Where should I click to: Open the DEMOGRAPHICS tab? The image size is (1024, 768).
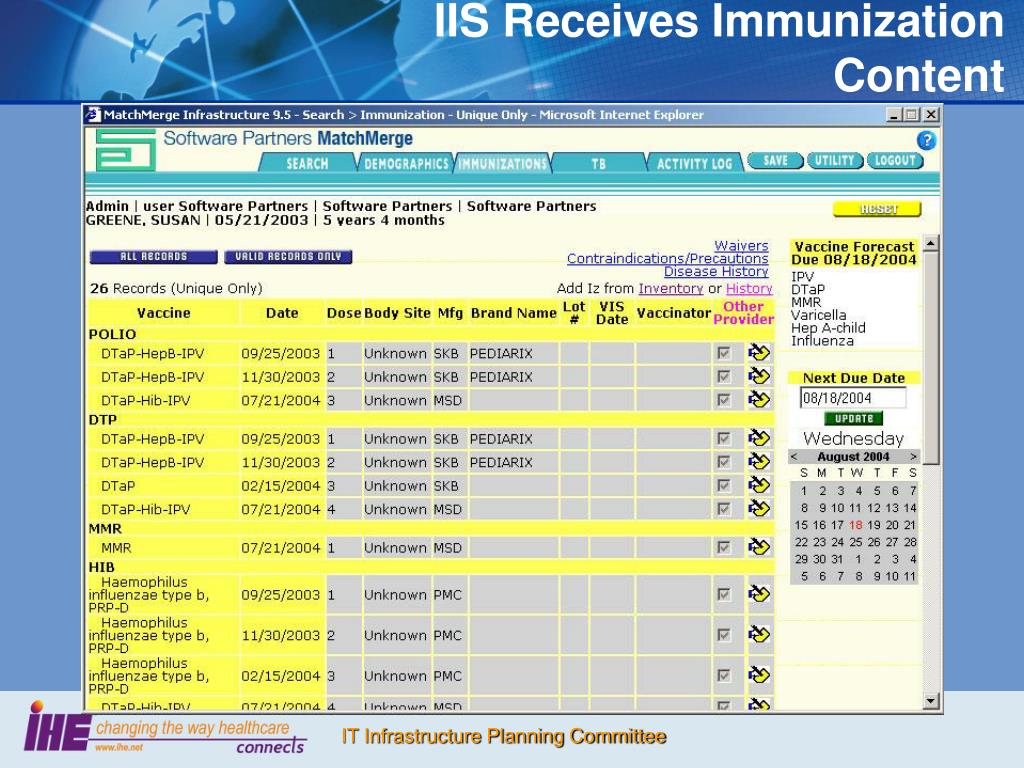[406, 163]
